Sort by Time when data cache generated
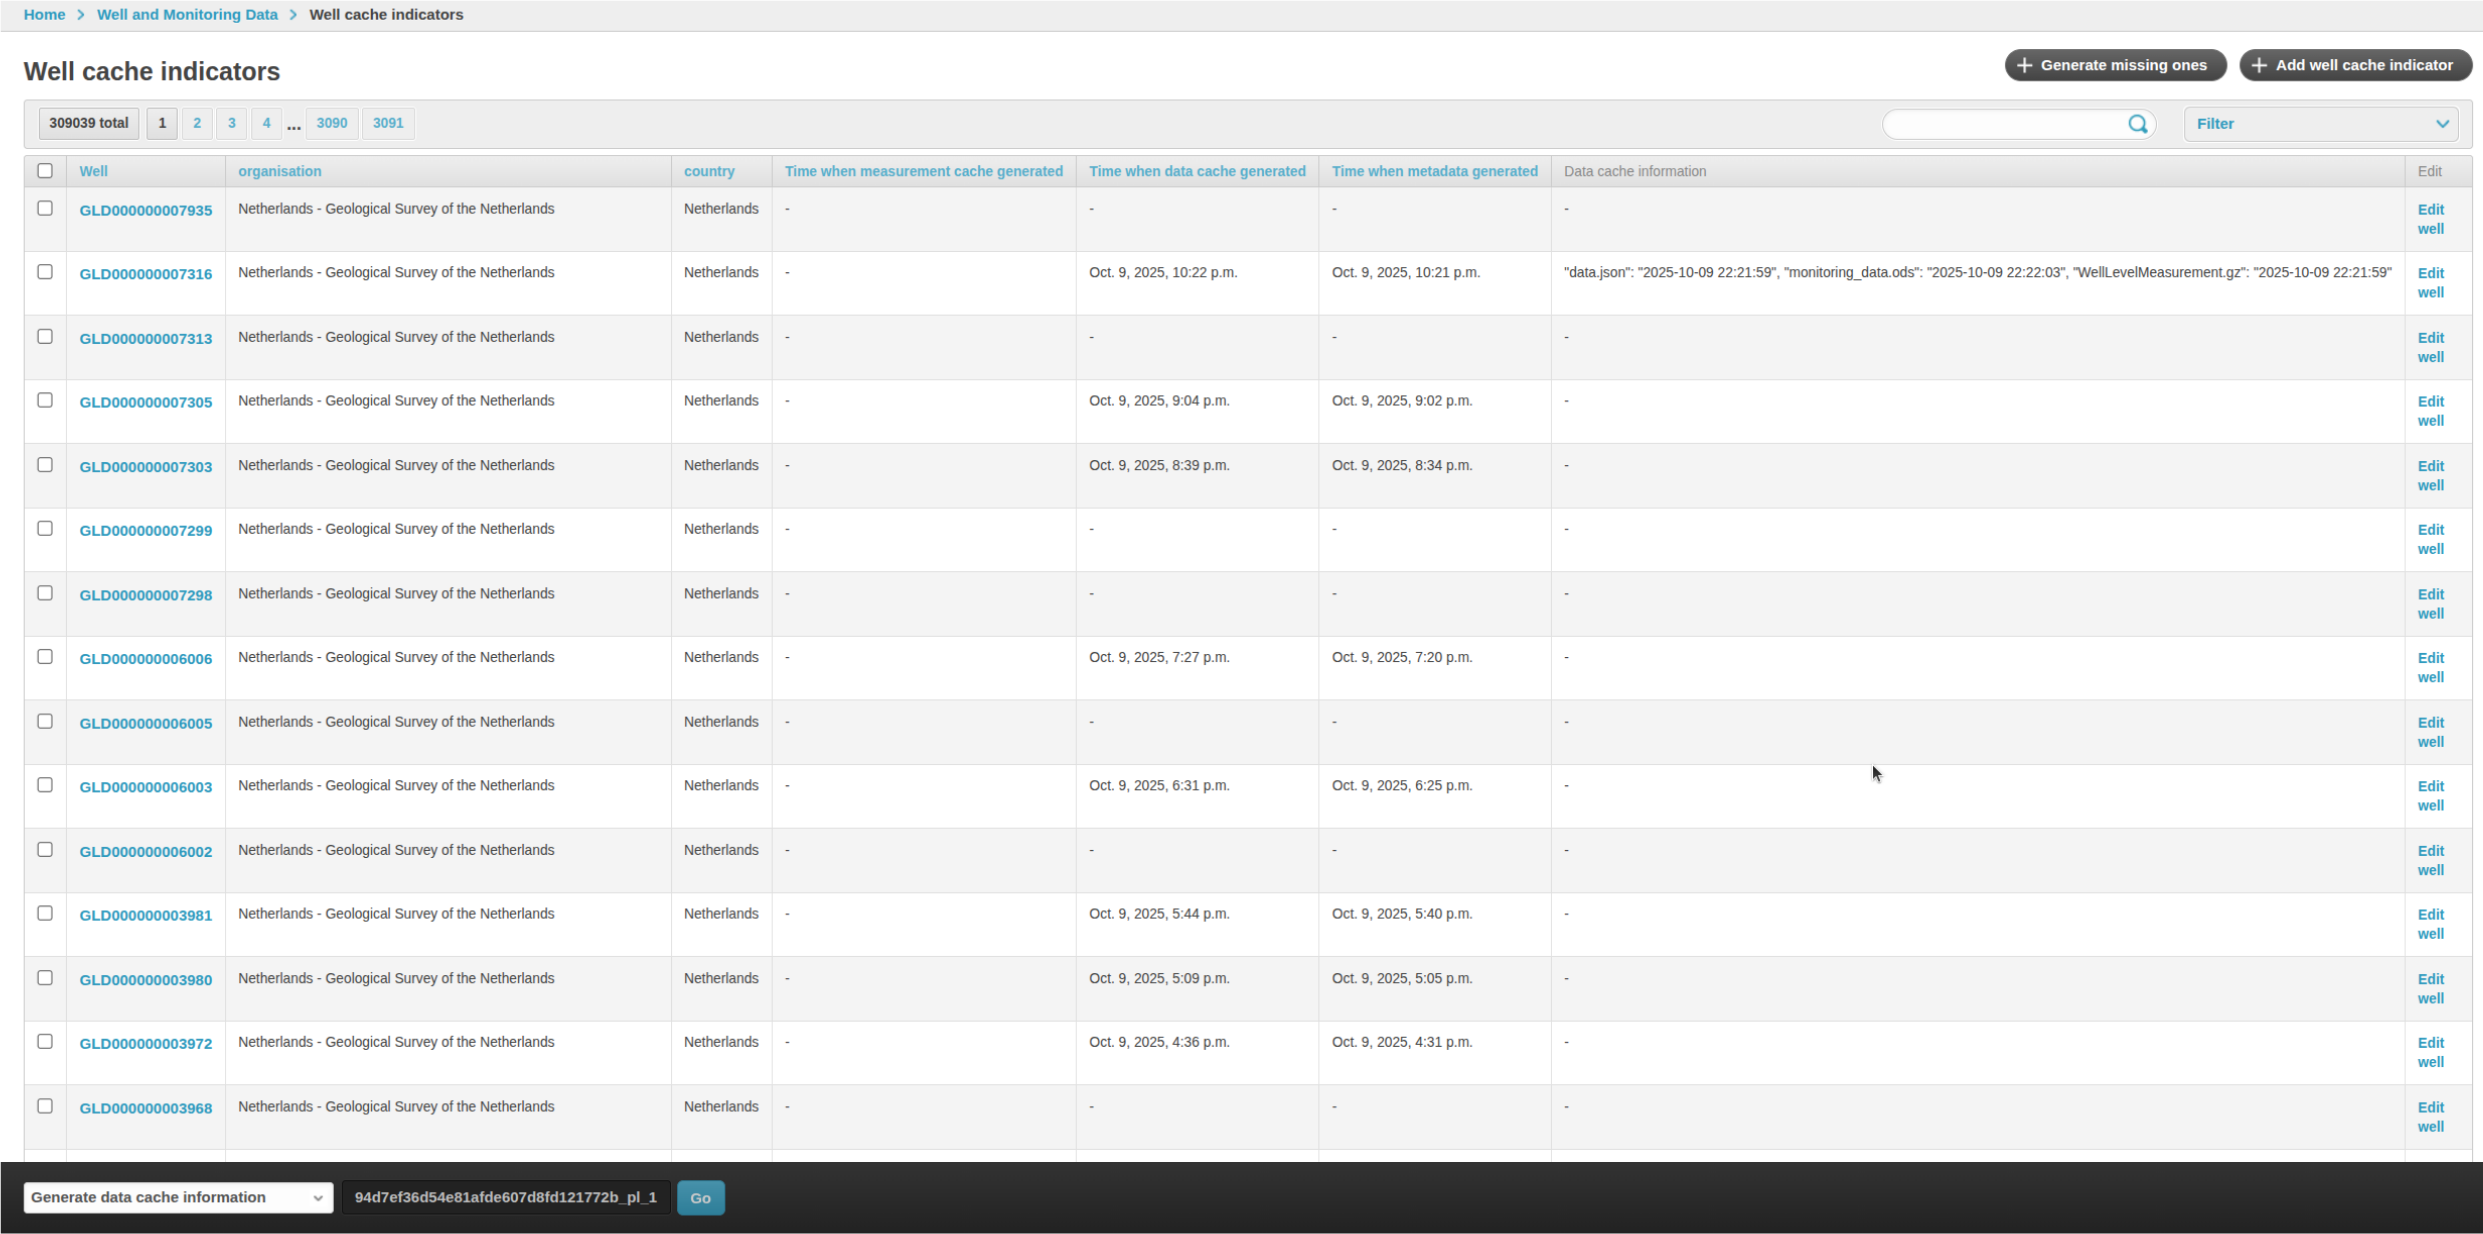 (1196, 171)
